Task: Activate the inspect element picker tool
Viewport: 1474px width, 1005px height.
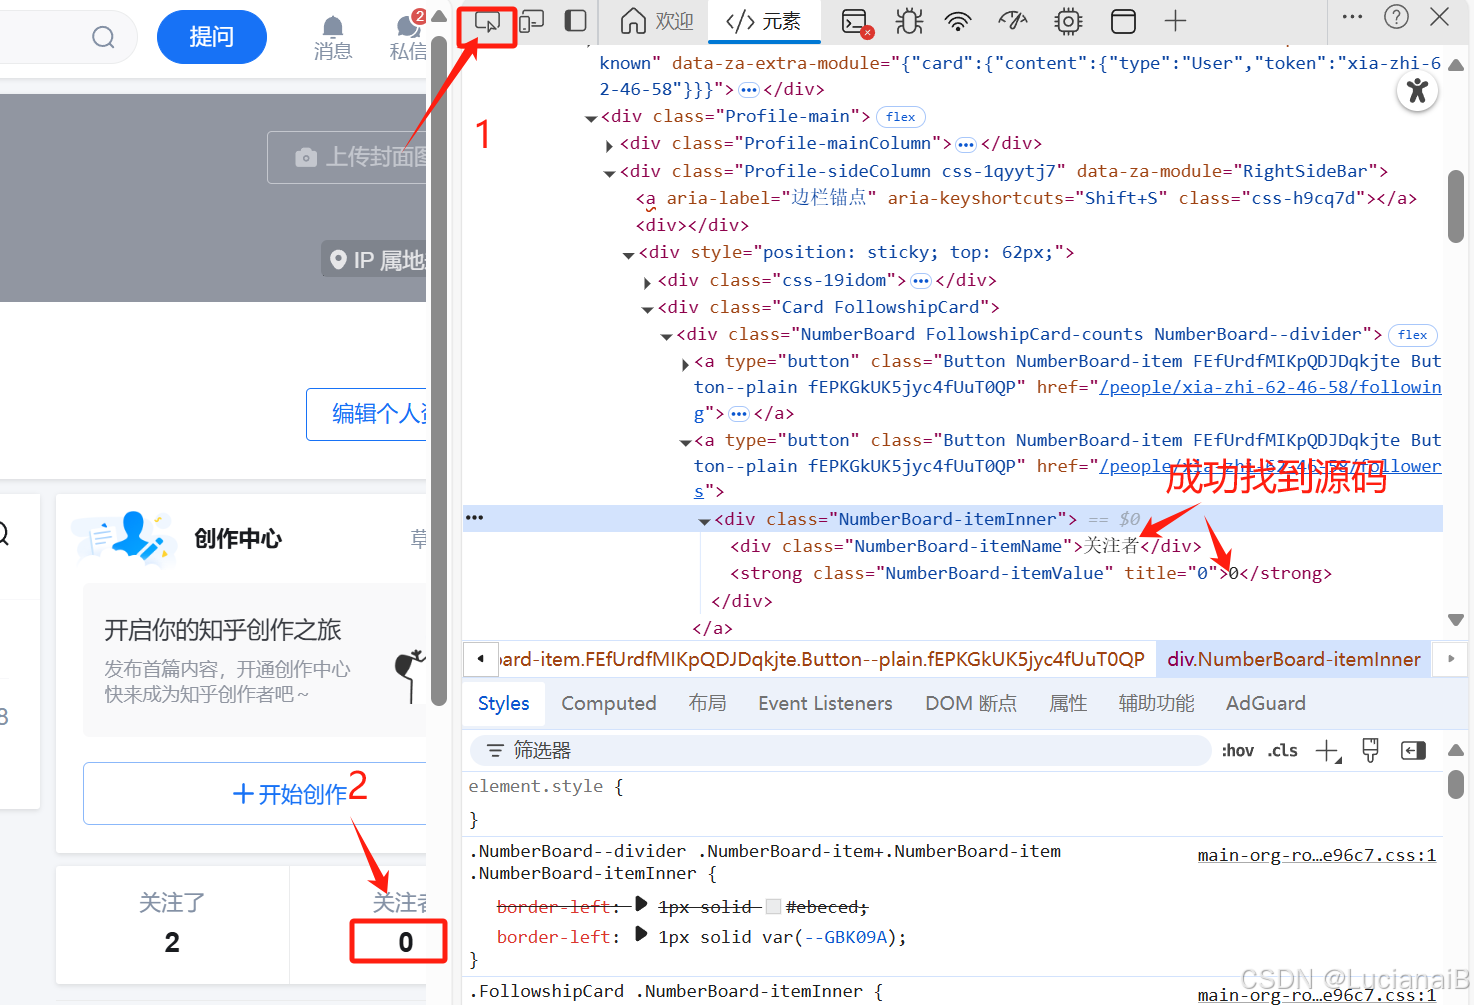Action: (487, 21)
